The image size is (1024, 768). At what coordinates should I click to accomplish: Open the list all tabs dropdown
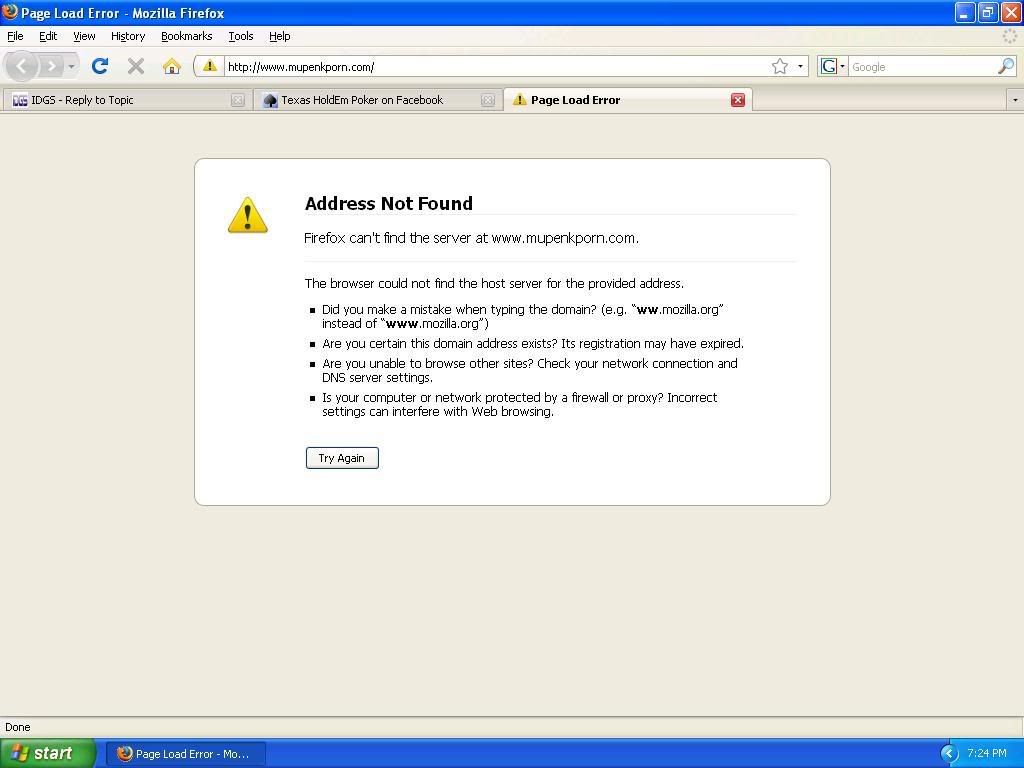(1015, 101)
